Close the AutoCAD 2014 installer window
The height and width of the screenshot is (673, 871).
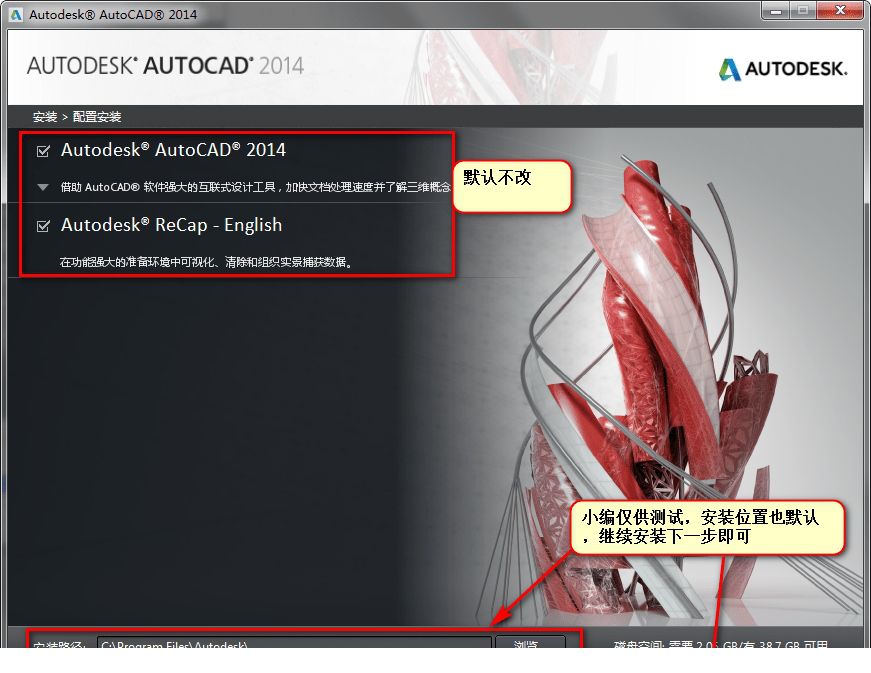[840, 11]
